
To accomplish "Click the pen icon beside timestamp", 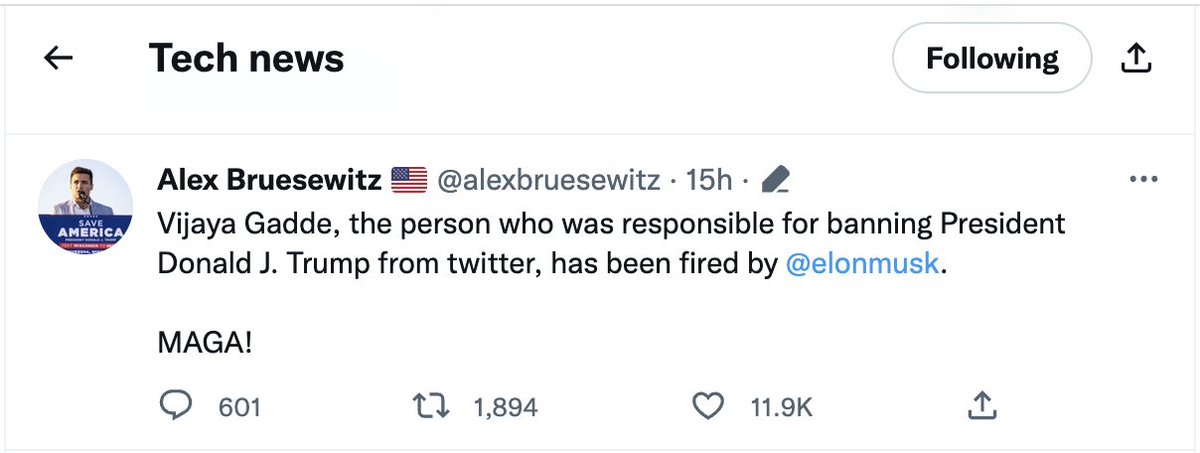I will coord(775,181).
